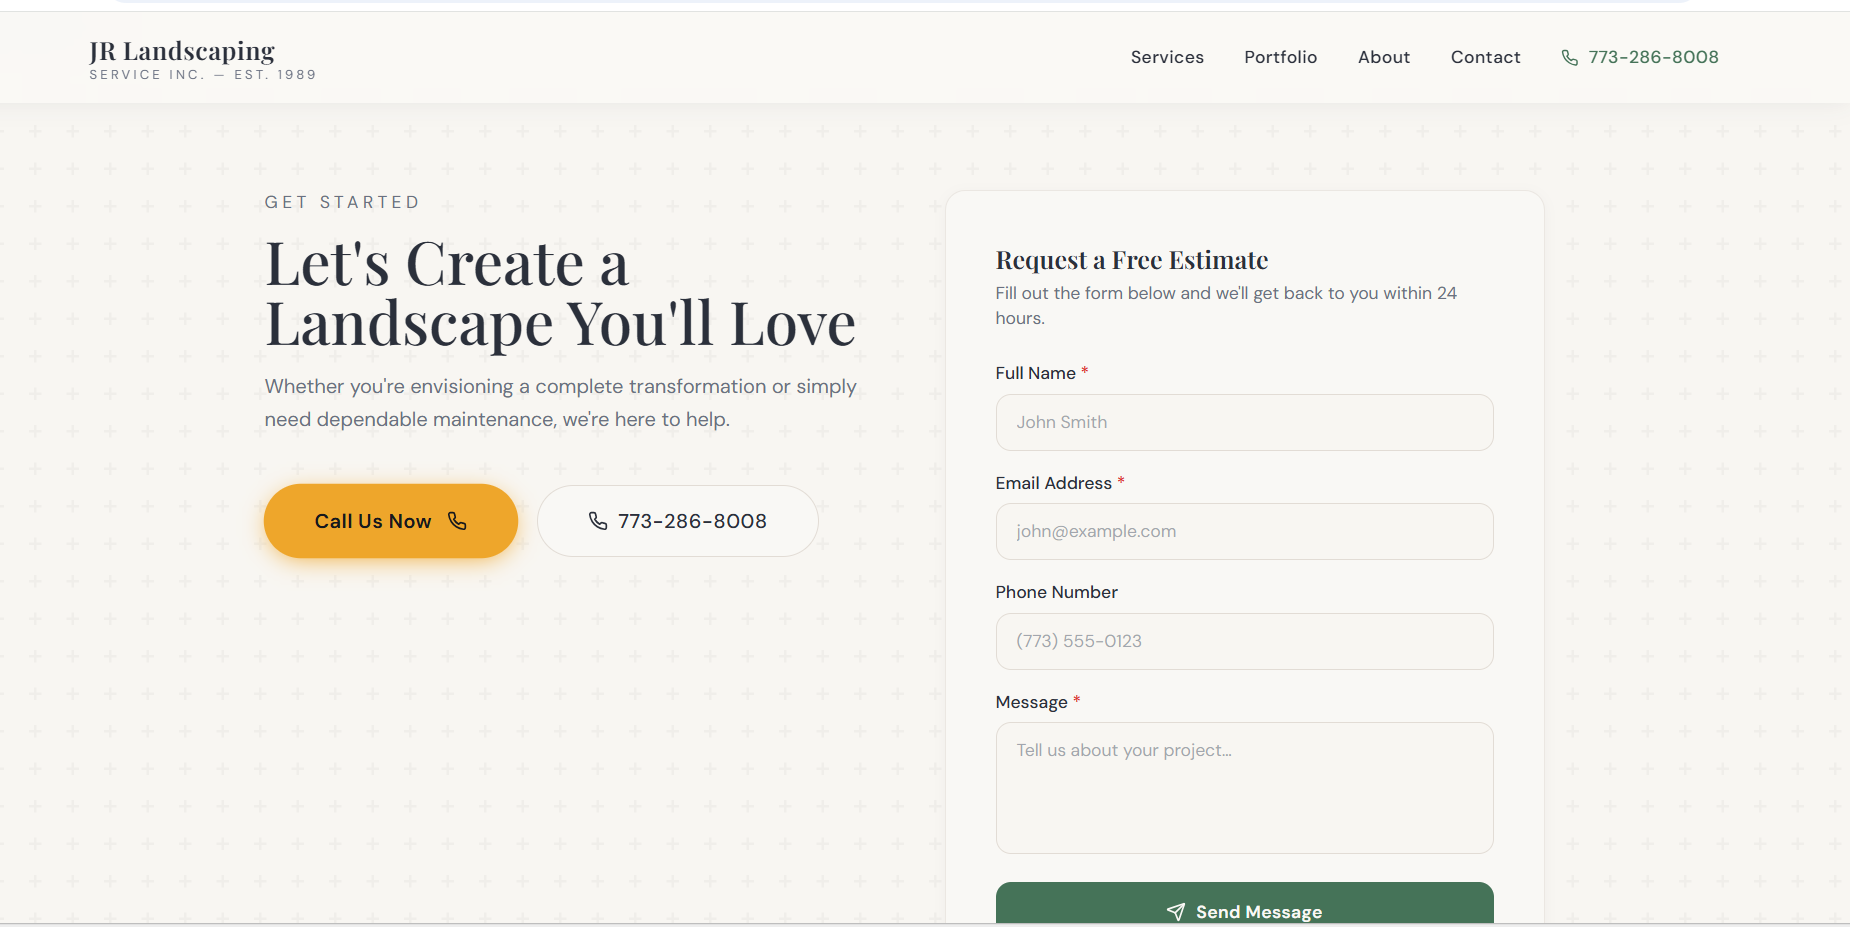Click the Request a Free Estimate heading
The width and height of the screenshot is (1850, 927).
point(1132,260)
